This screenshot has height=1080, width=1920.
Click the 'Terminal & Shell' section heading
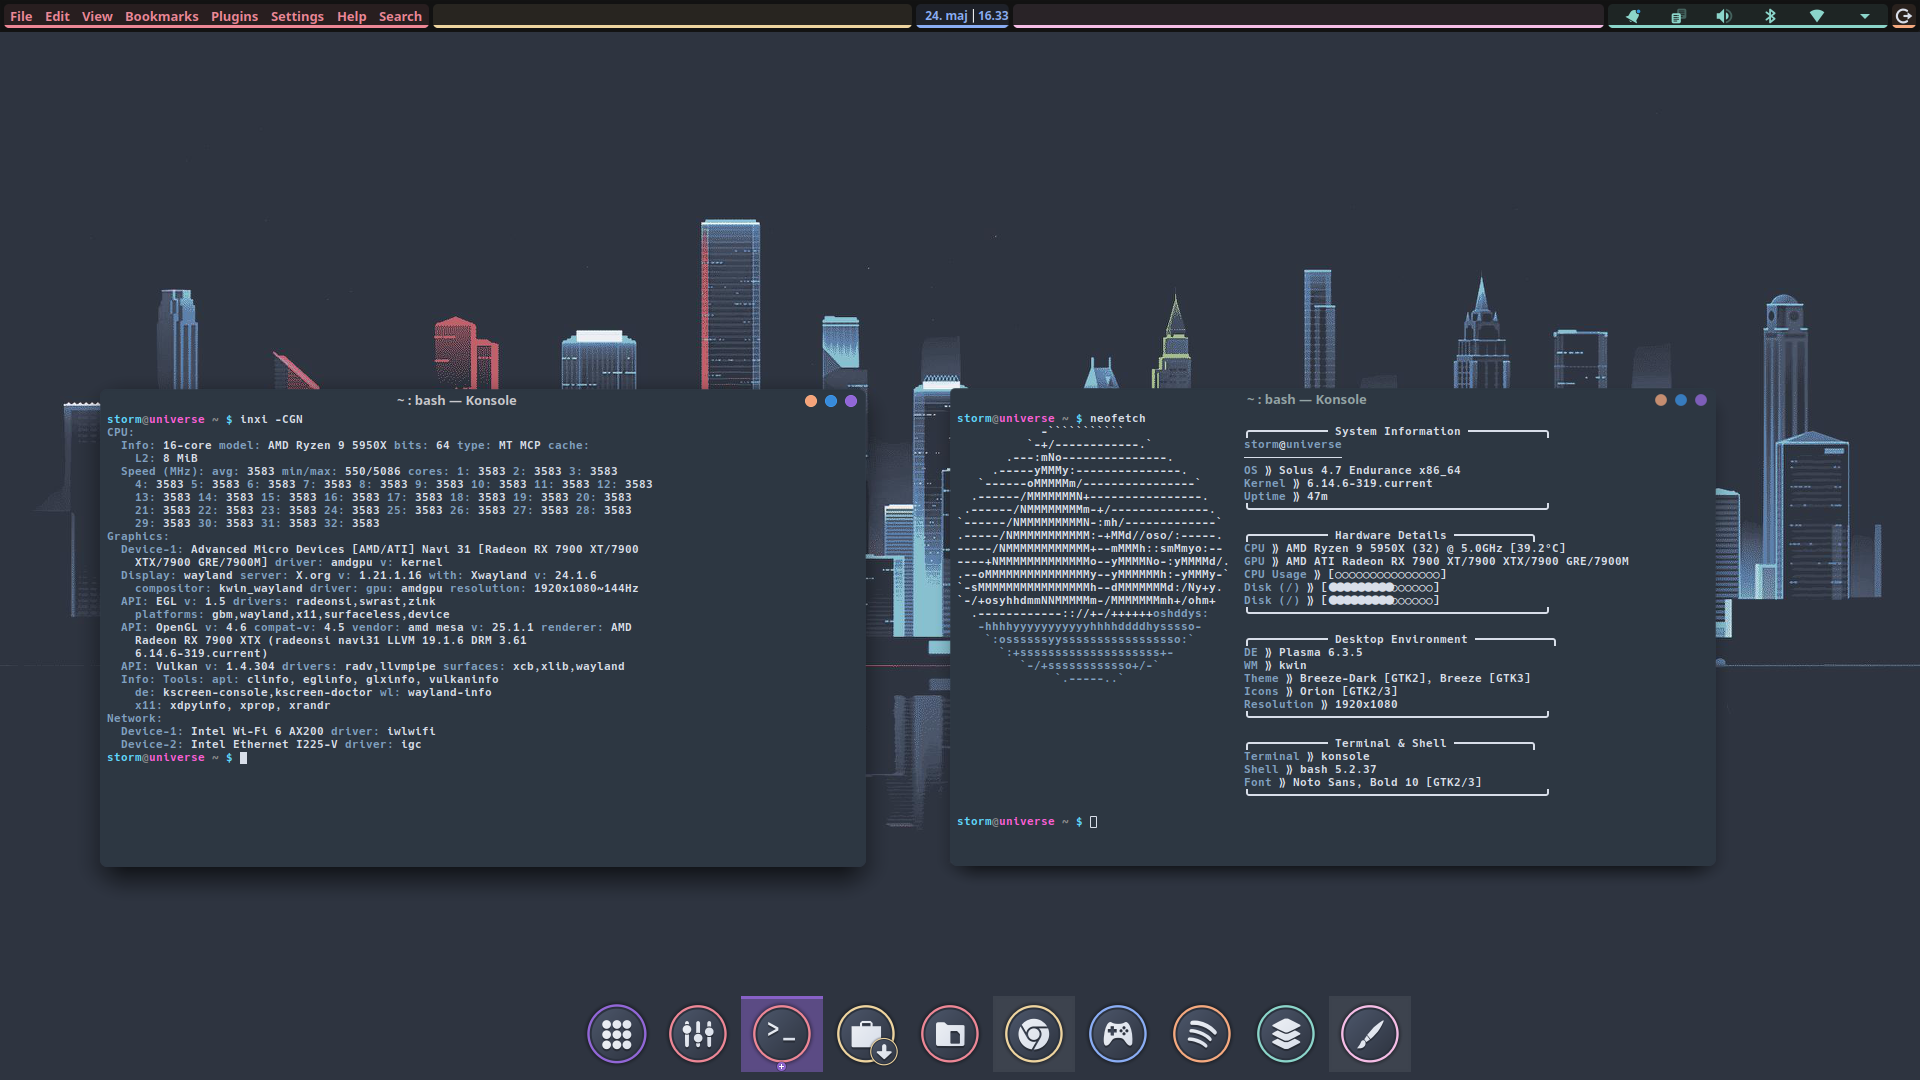1390,744
